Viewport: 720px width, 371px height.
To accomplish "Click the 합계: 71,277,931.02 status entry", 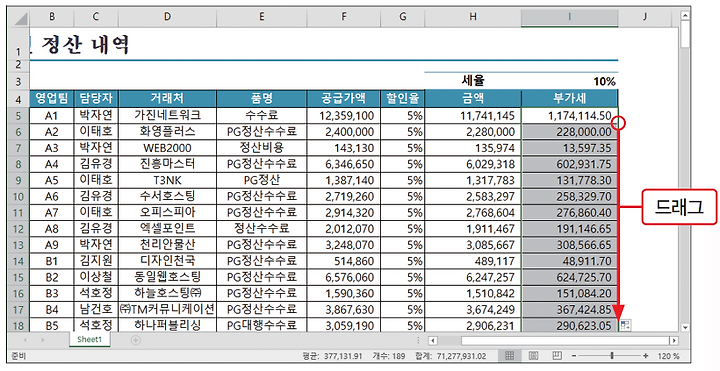I will (450, 356).
